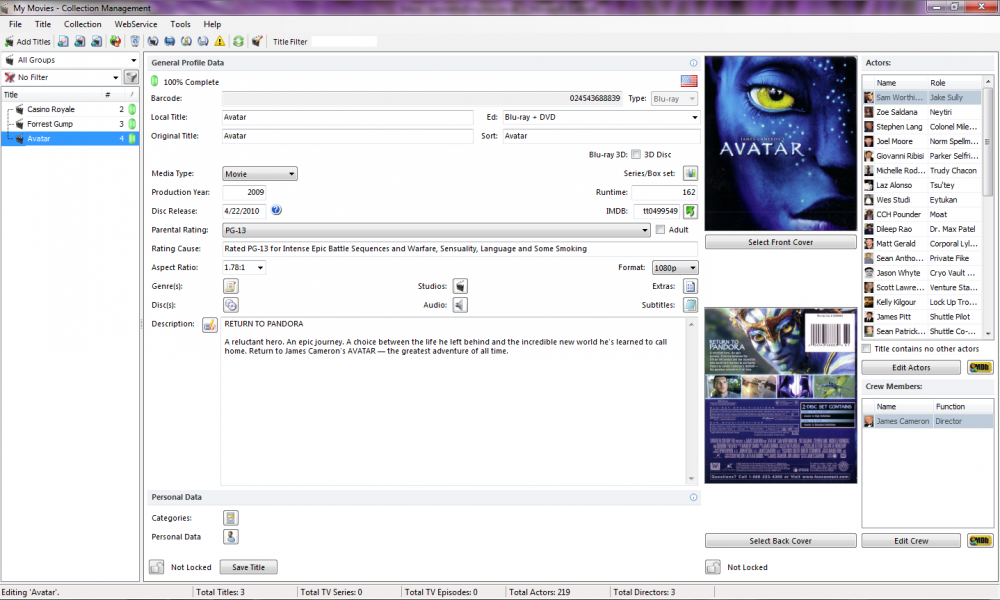The width and height of the screenshot is (1000, 600).
Task: Open the Subtitles icon button
Action: pos(690,305)
